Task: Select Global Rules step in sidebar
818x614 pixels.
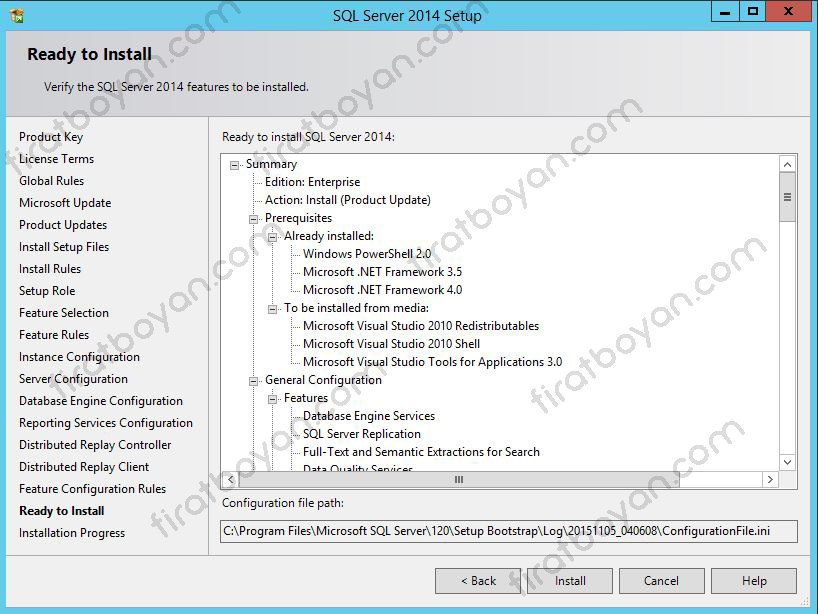Action: pyautogui.click(x=51, y=180)
